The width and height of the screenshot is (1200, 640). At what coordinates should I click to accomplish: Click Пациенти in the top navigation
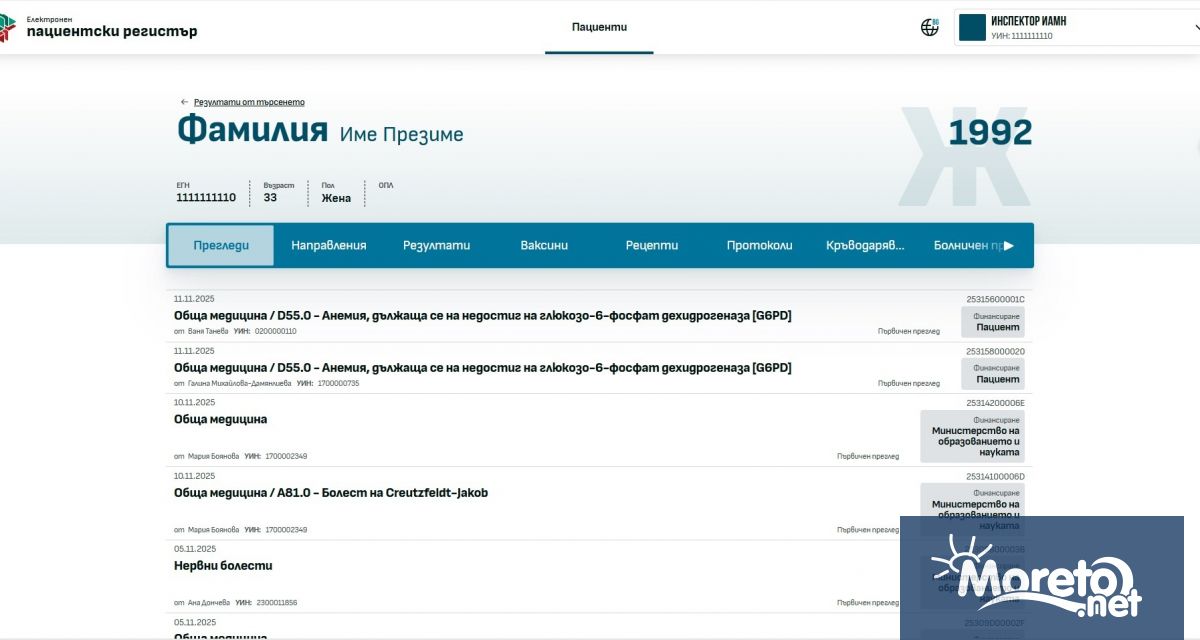tap(599, 27)
